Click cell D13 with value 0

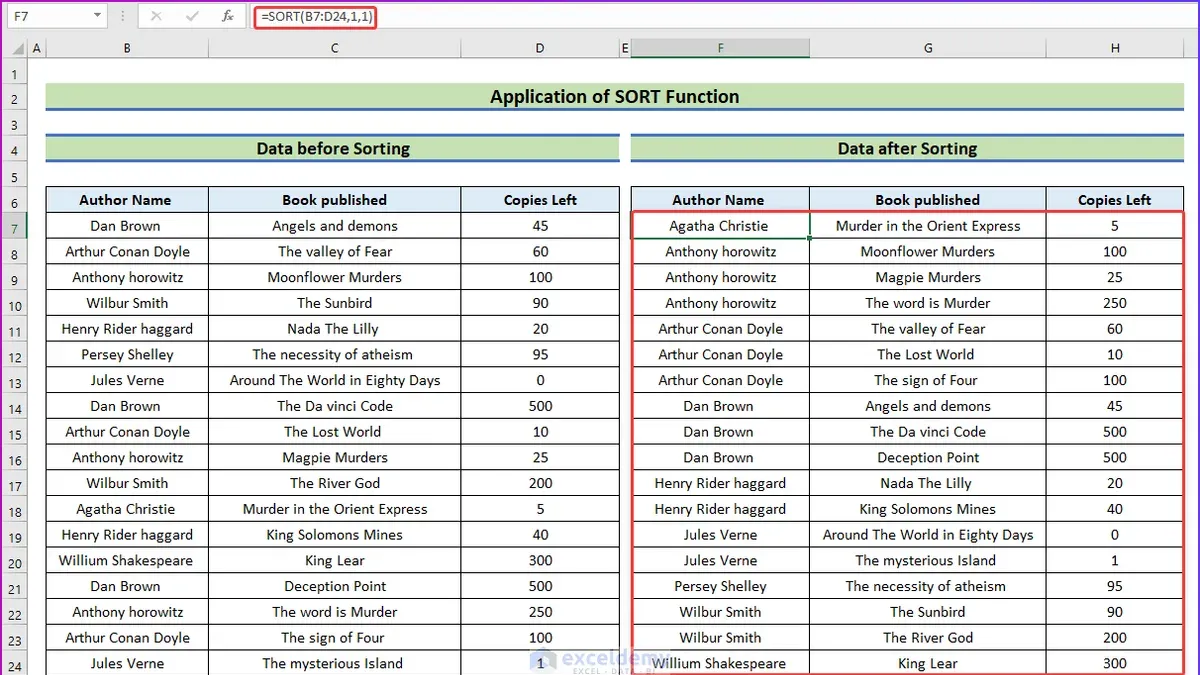[x=540, y=380]
